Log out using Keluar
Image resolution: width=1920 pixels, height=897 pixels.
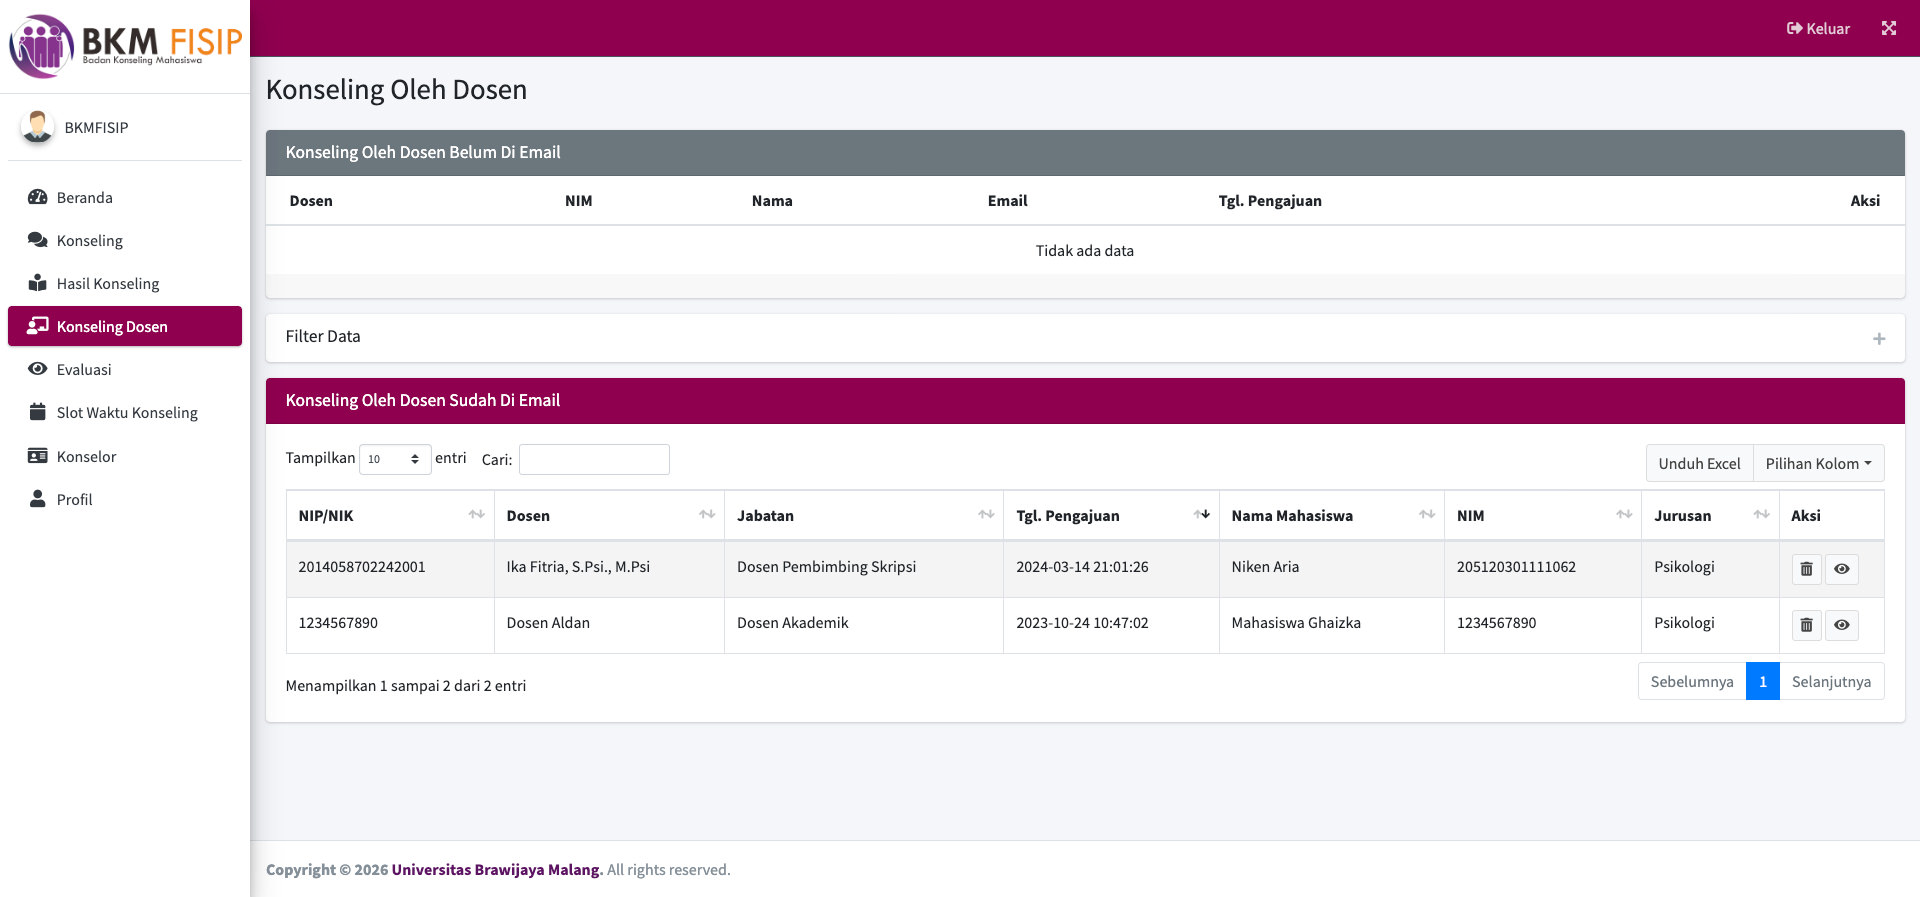click(x=1818, y=28)
